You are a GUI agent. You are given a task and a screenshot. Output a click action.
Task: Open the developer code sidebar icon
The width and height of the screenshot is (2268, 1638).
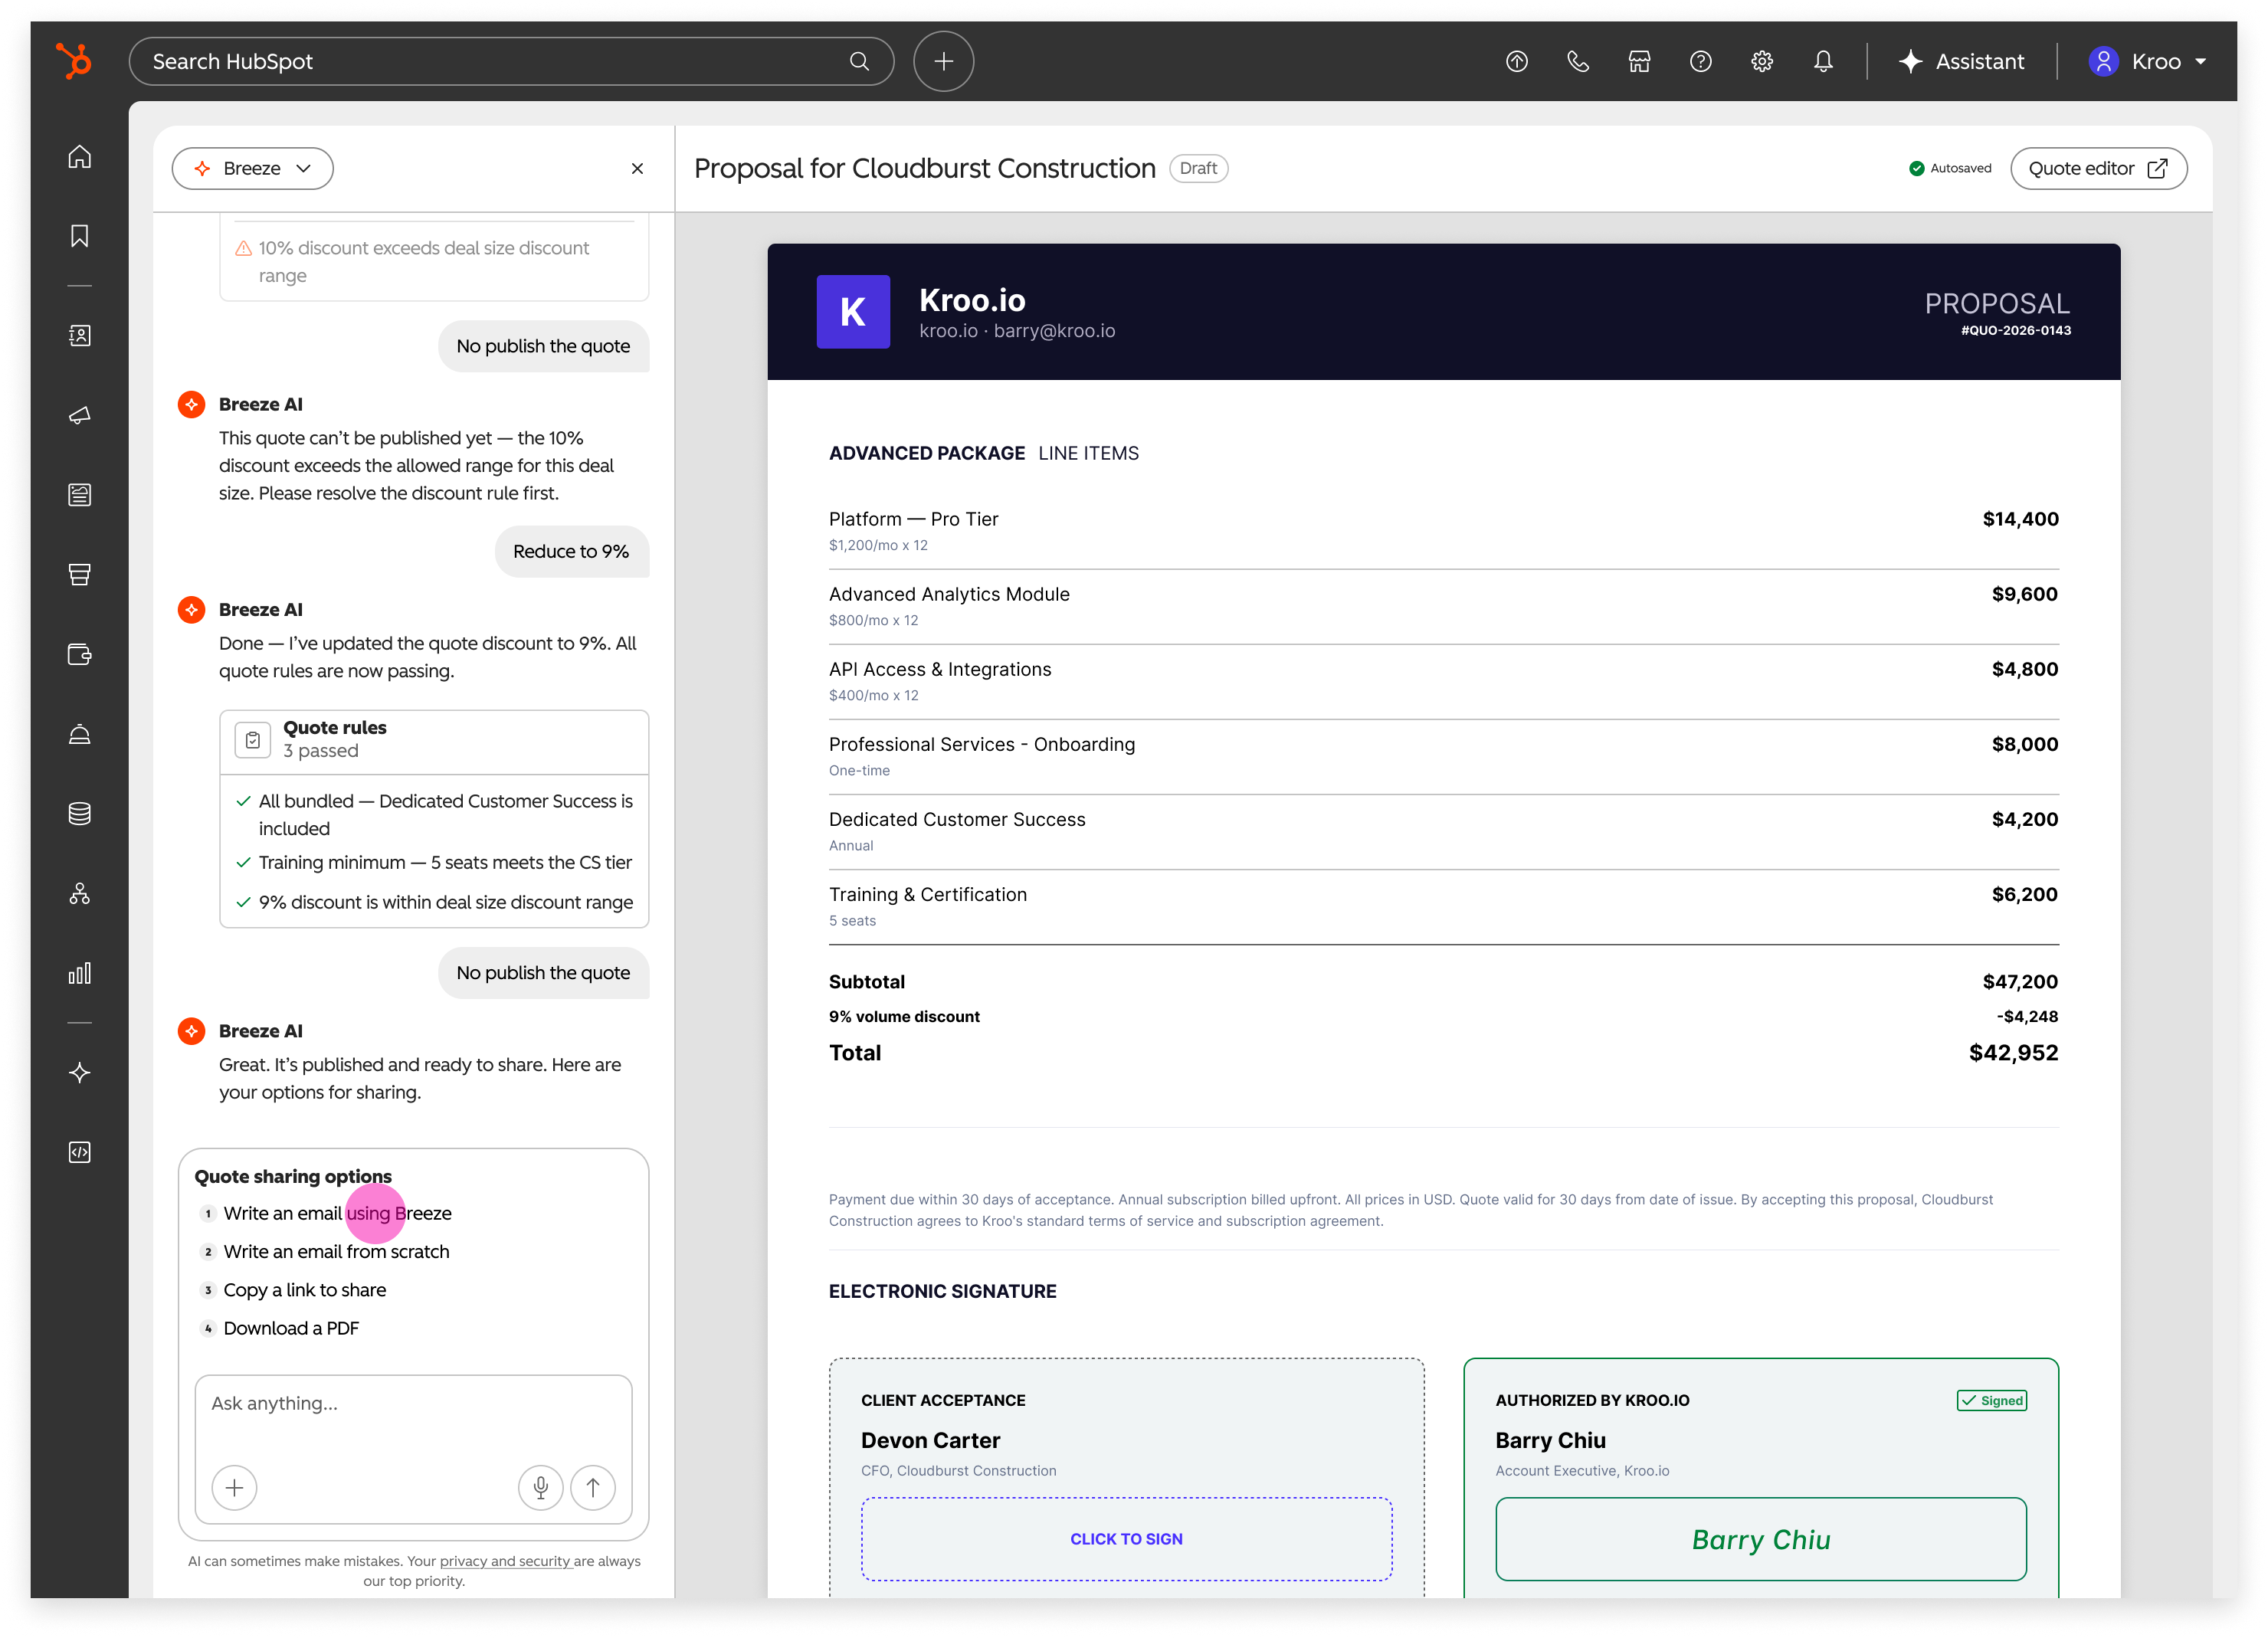point(79,1152)
